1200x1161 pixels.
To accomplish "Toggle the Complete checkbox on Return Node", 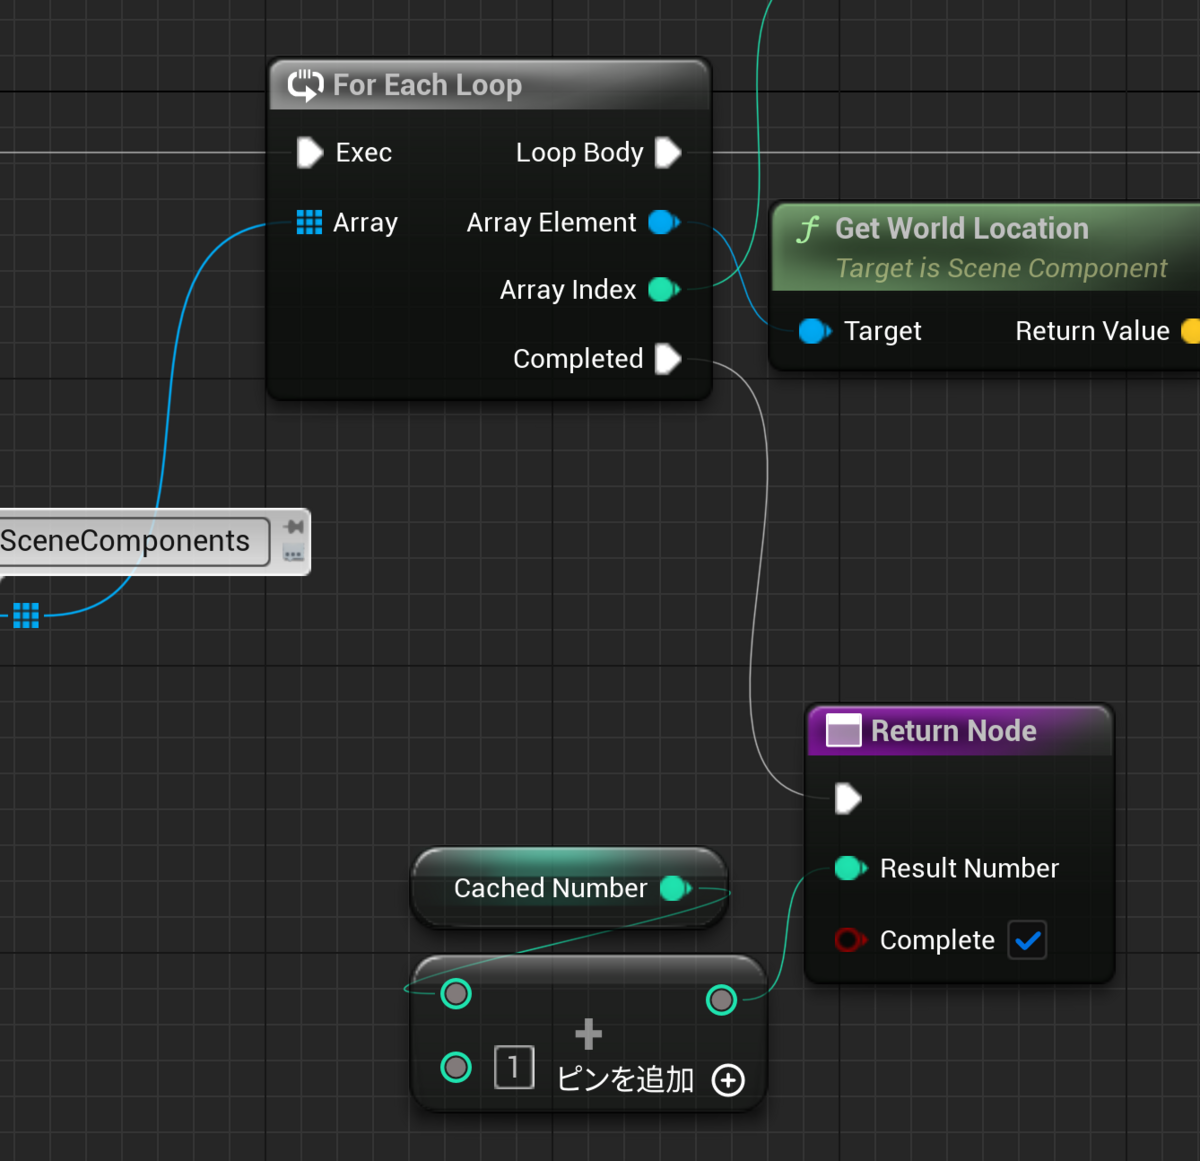I will pos(1027,940).
